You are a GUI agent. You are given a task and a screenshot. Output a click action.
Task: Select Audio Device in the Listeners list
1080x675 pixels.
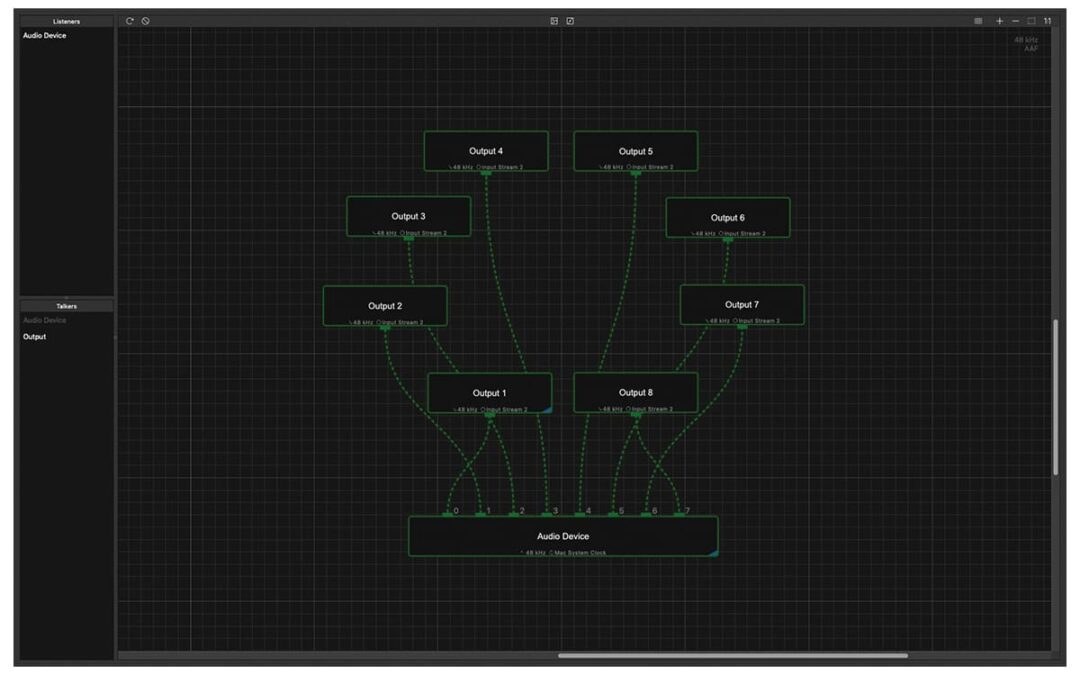coord(45,35)
